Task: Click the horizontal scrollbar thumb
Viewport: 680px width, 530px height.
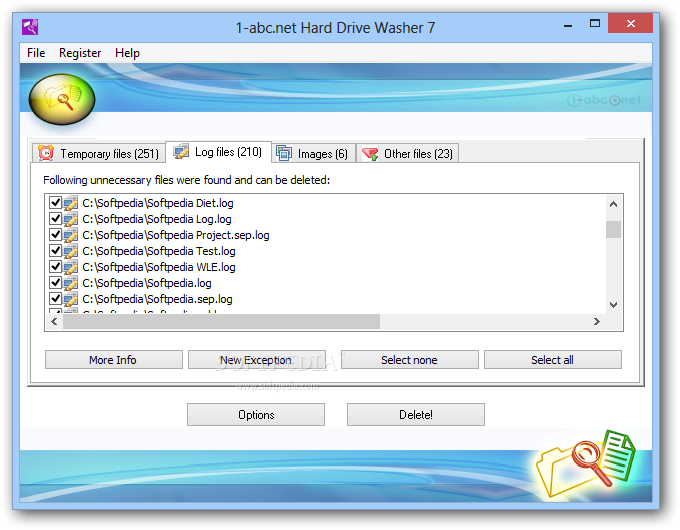Action: (221, 321)
